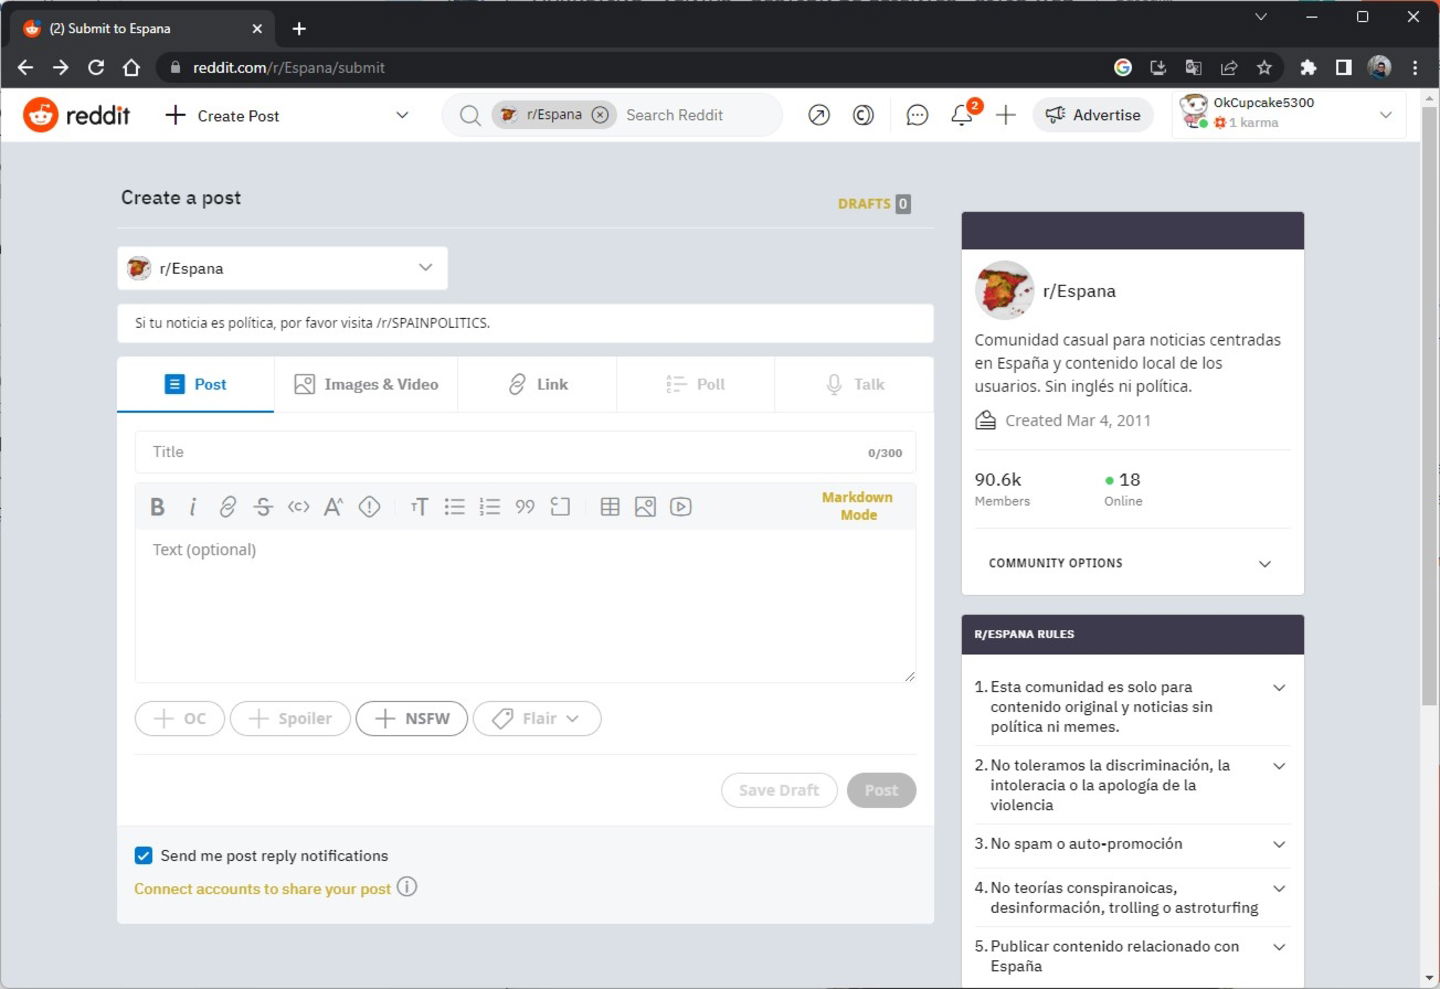The height and width of the screenshot is (989, 1440).
Task: Focus the Text (optional) body area
Action: 525,606
